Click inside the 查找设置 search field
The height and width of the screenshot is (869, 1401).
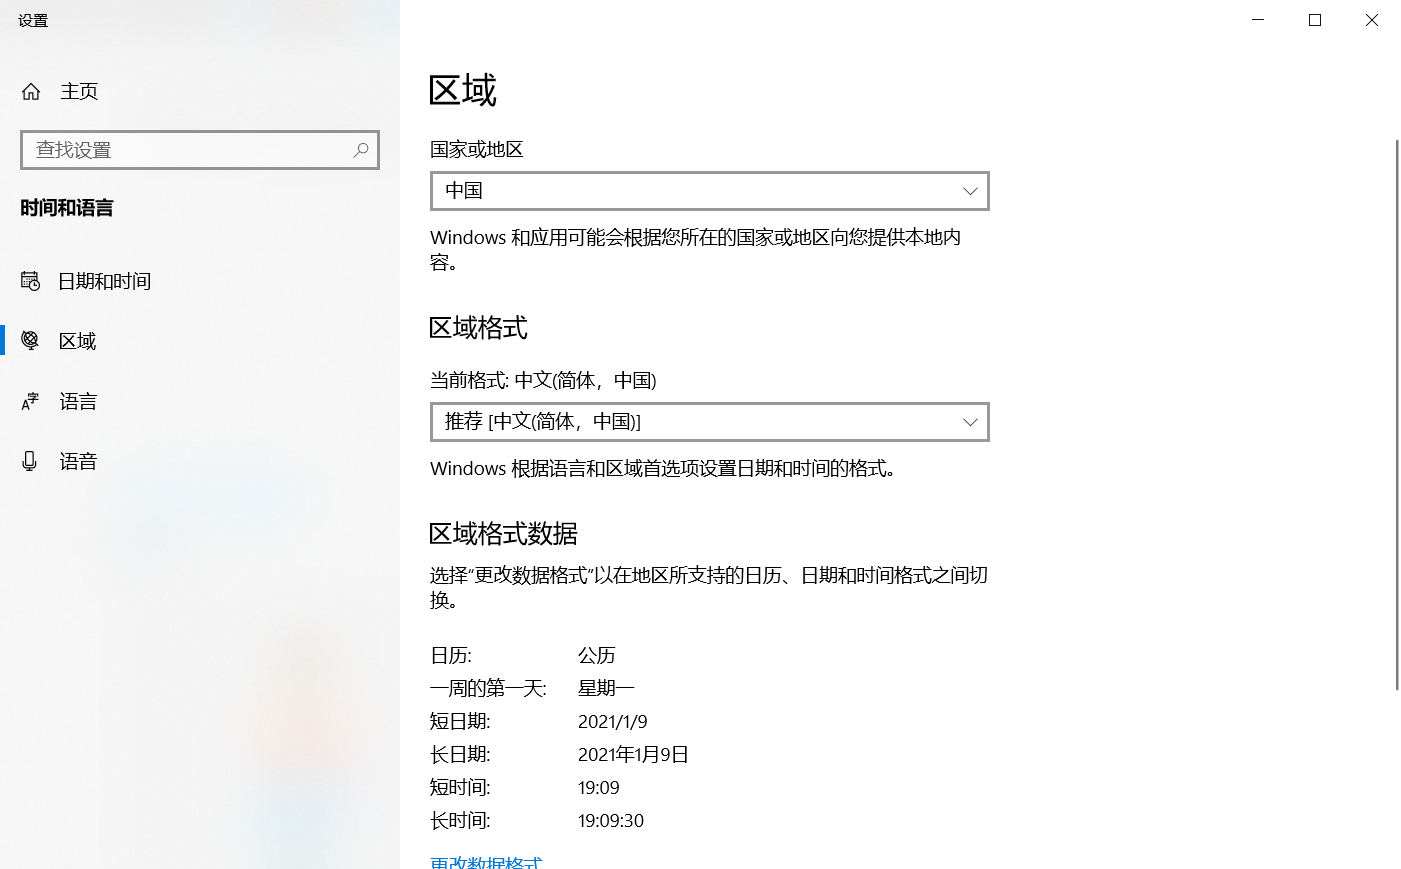click(x=190, y=150)
